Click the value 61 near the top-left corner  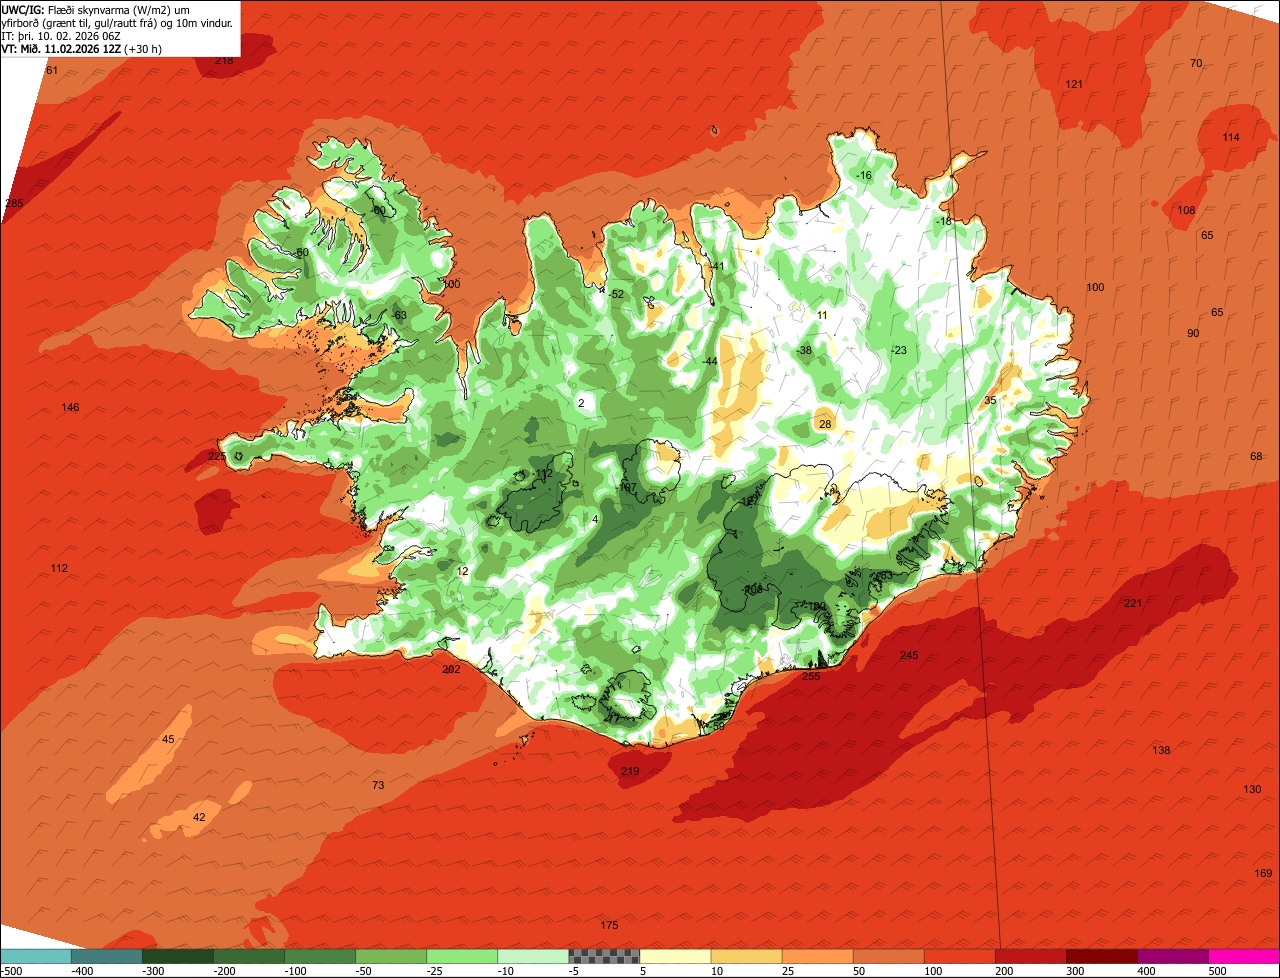(52, 70)
